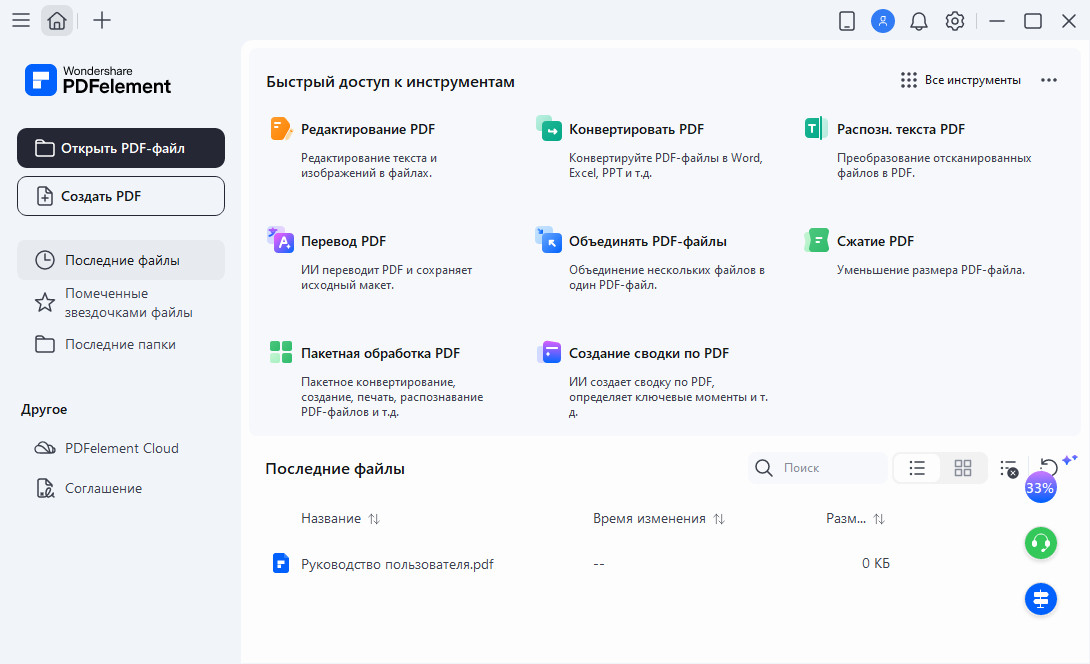Open PDFelement Cloud in sidebar
This screenshot has height=664, width=1090.
pyautogui.click(x=121, y=449)
